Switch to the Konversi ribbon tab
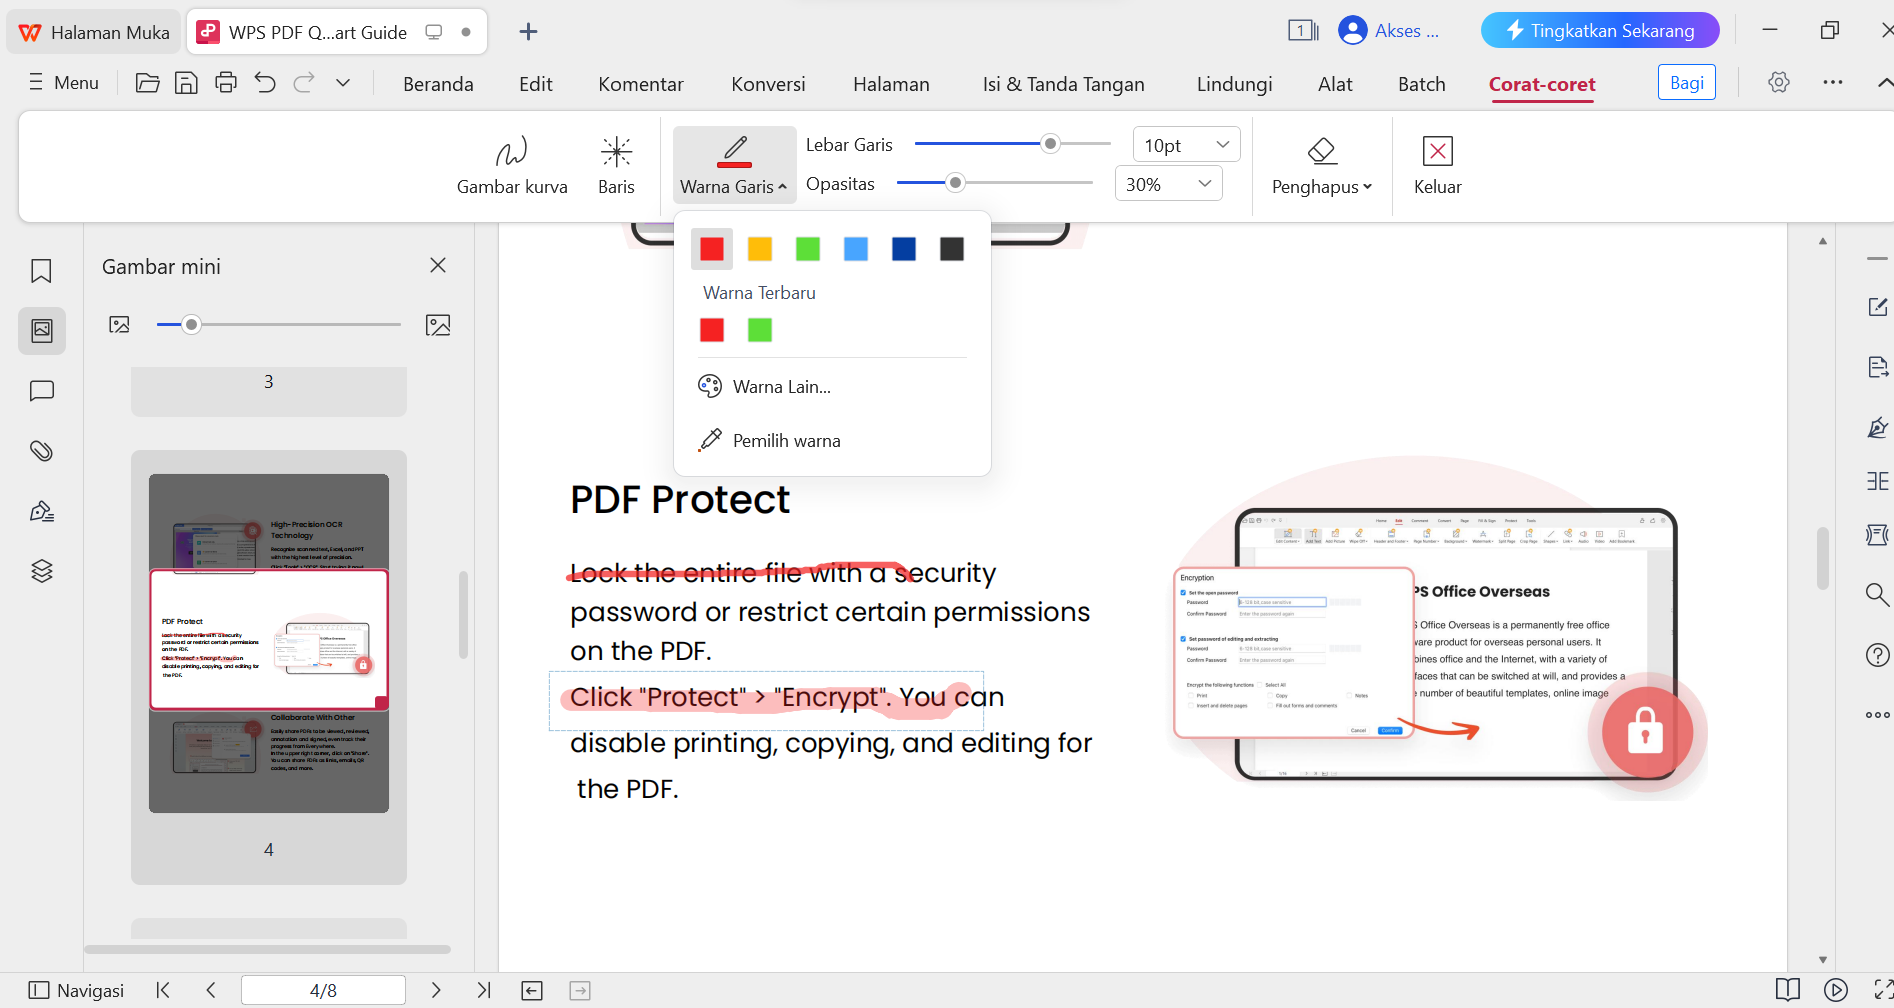This screenshot has width=1894, height=1008. coord(767,84)
